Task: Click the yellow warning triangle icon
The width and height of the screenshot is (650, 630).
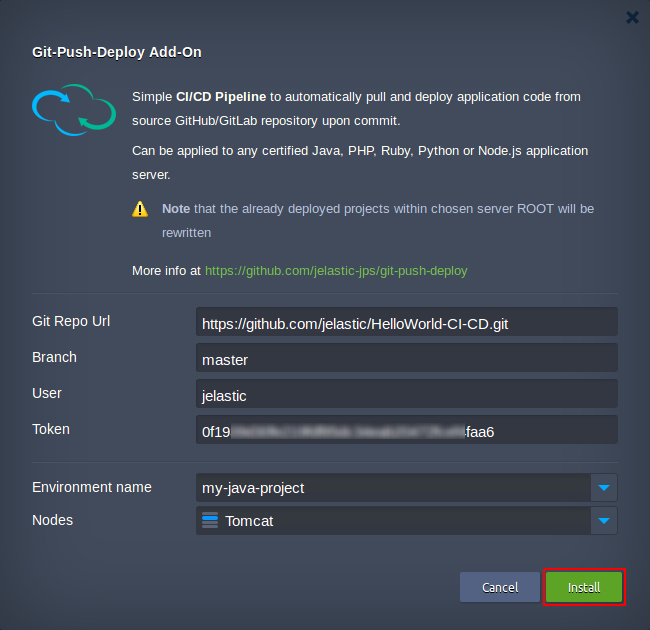Action: (x=141, y=210)
